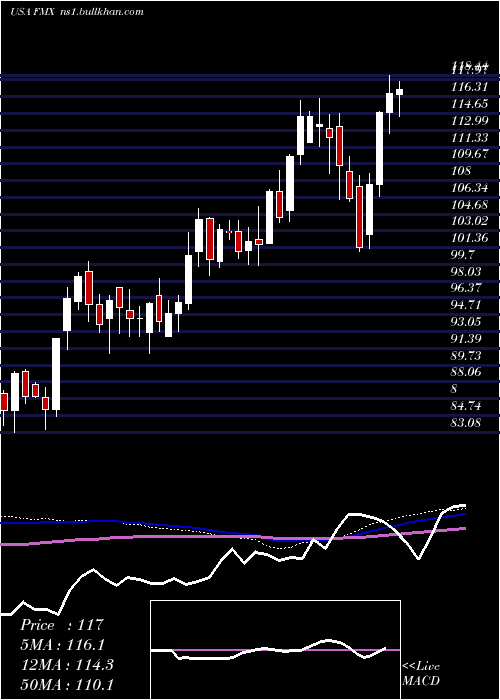The height and width of the screenshot is (700, 500).
Task: Select the 104.68 price label
Action: (470, 204)
